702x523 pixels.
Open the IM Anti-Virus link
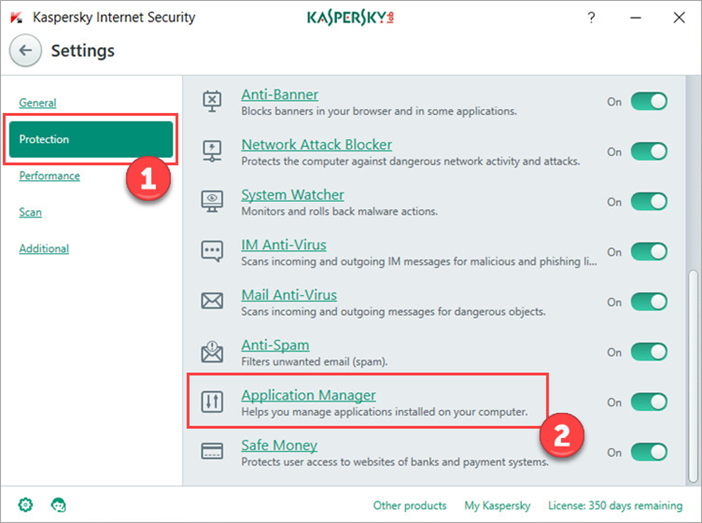[284, 245]
